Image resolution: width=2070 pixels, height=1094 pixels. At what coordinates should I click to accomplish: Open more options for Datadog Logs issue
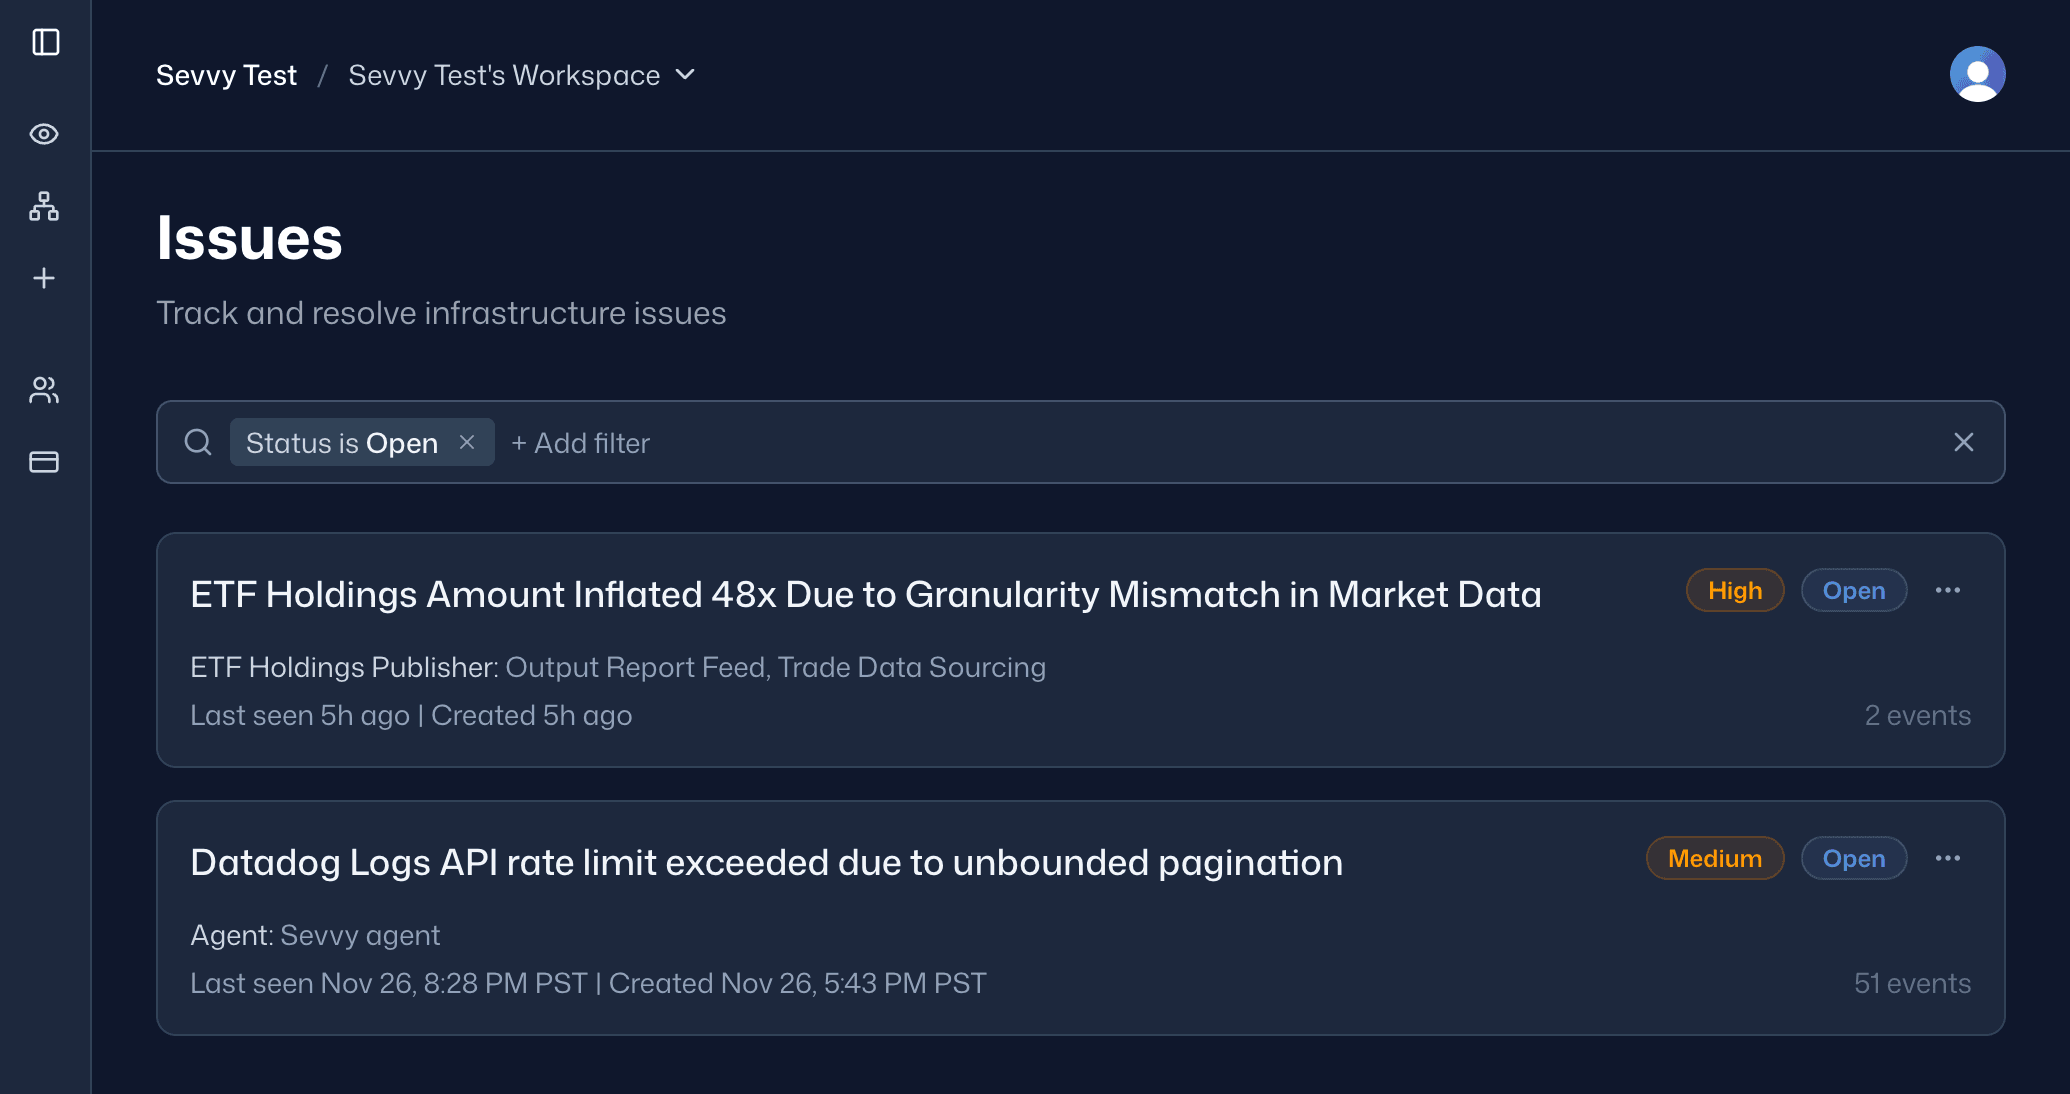coord(1947,858)
